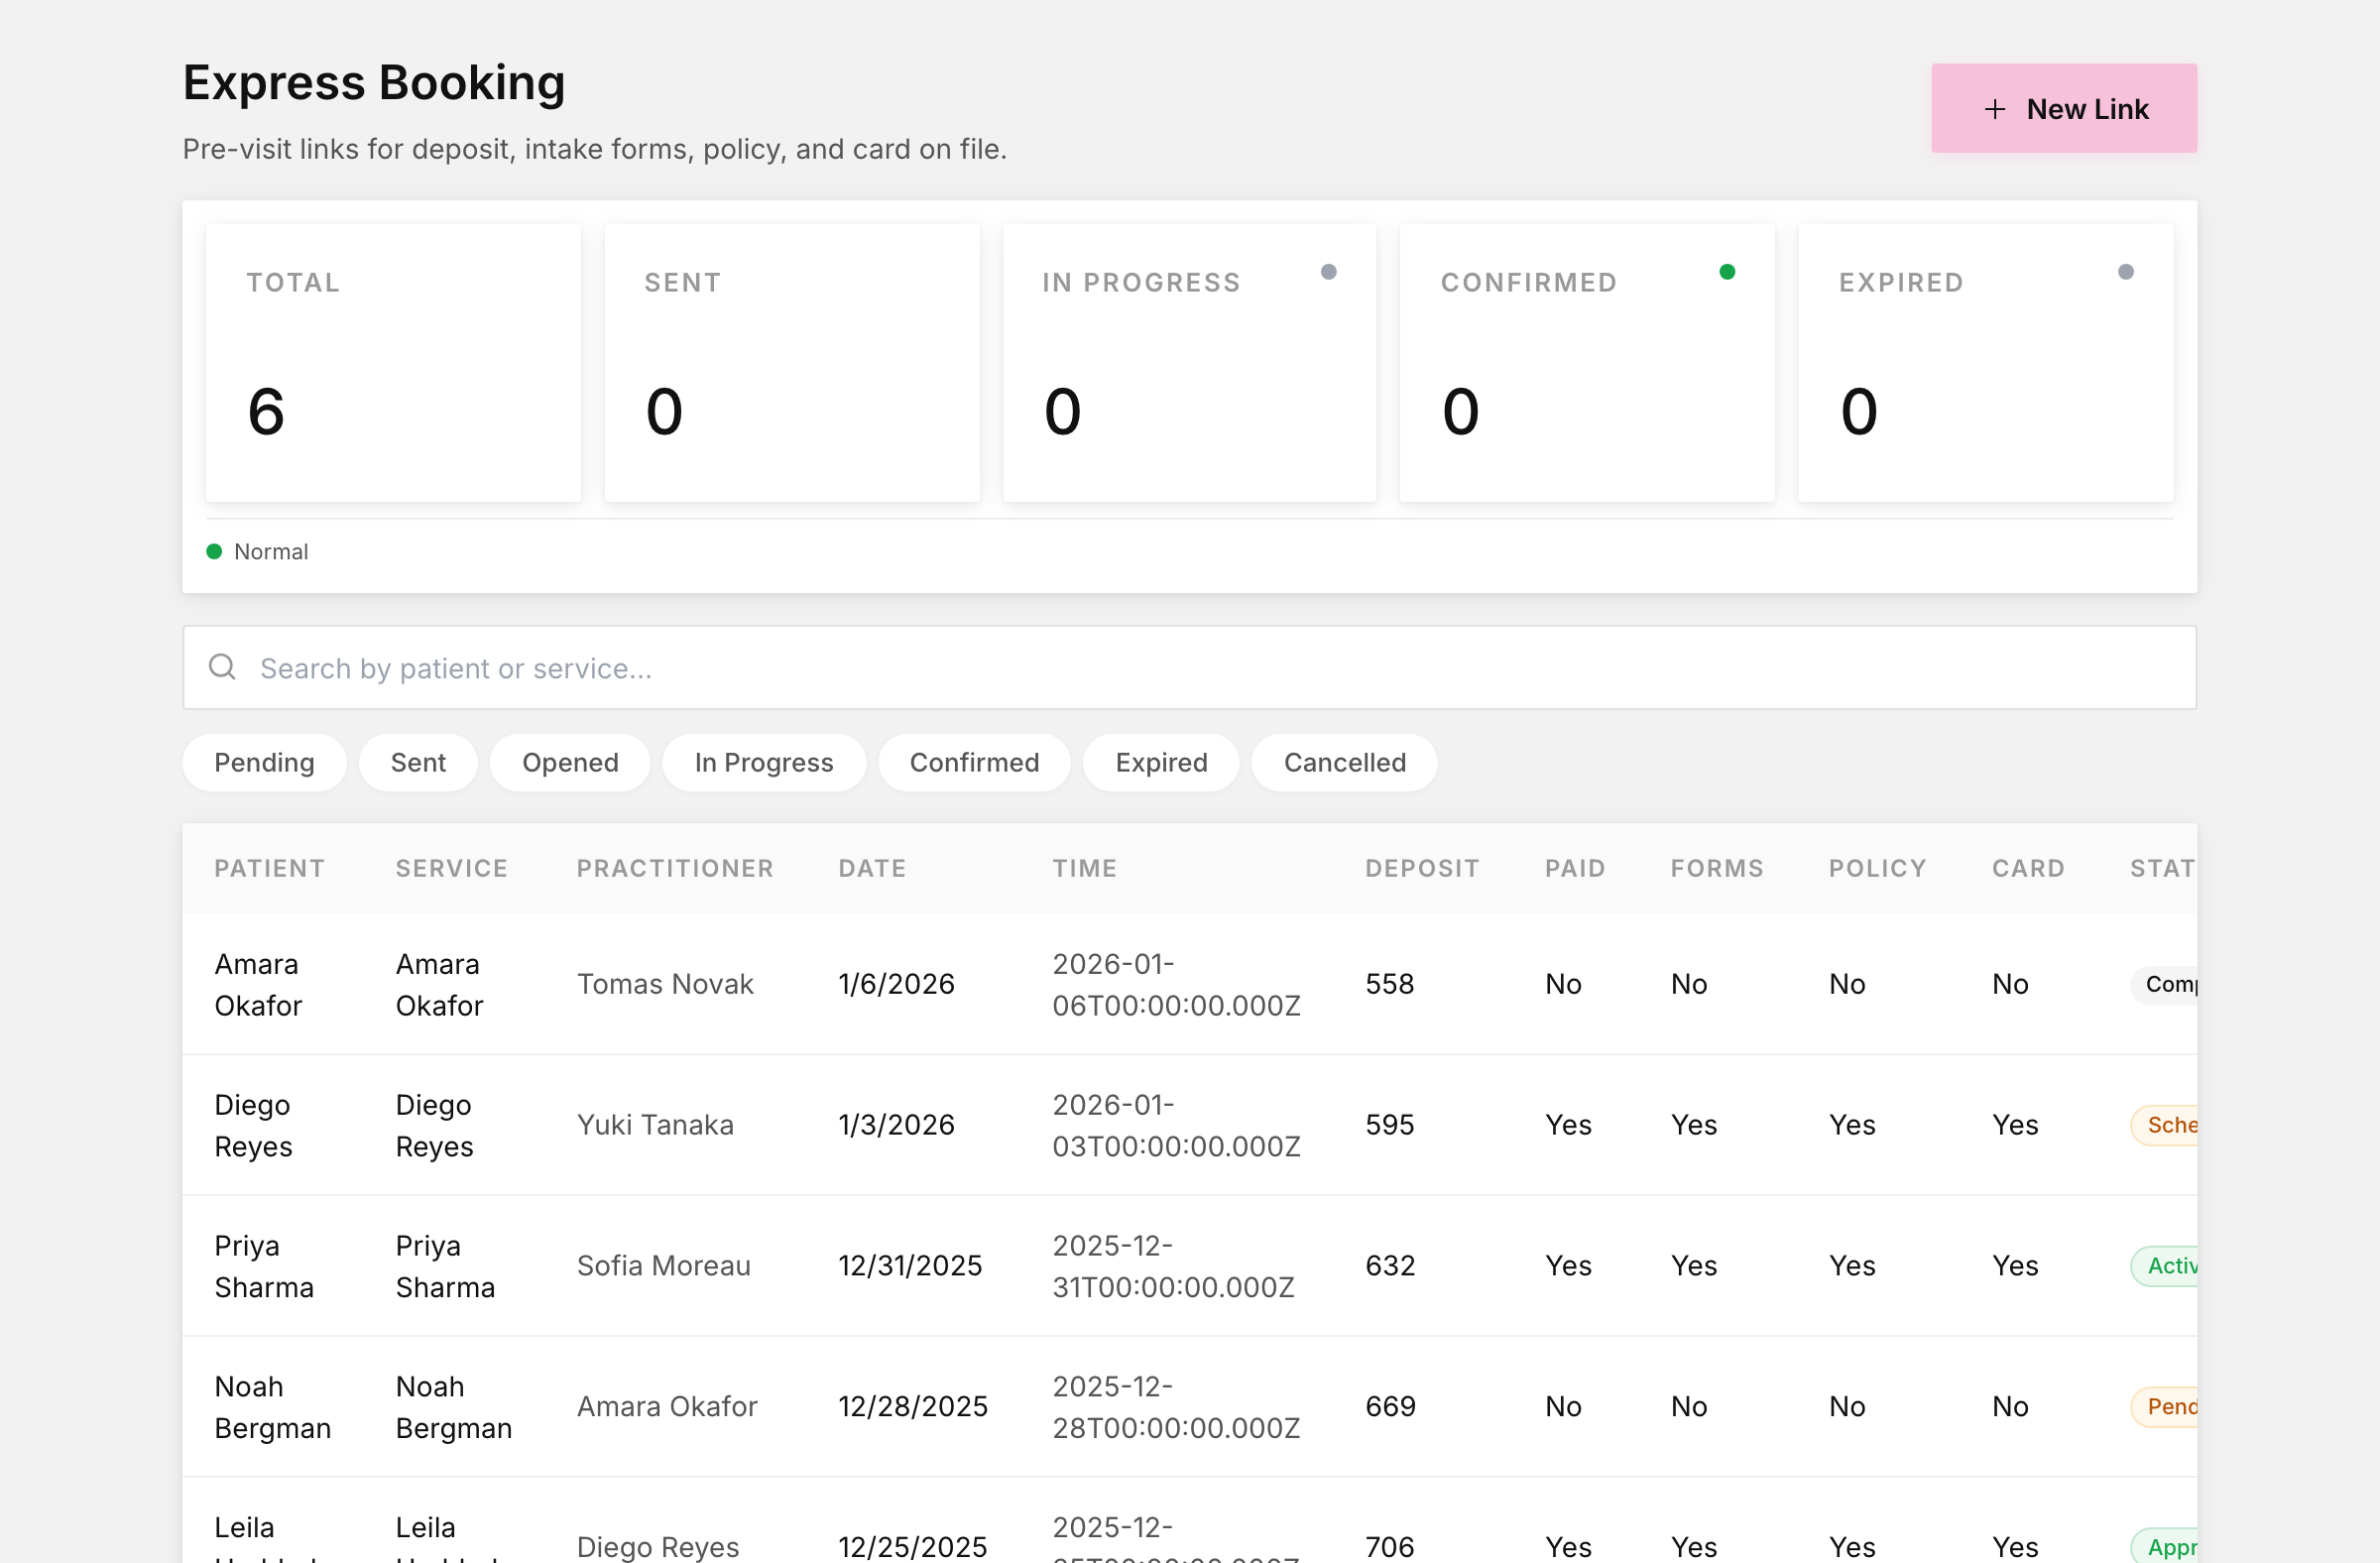The height and width of the screenshot is (1563, 2380).
Task: Click the green Normal status dot
Action: click(x=214, y=551)
